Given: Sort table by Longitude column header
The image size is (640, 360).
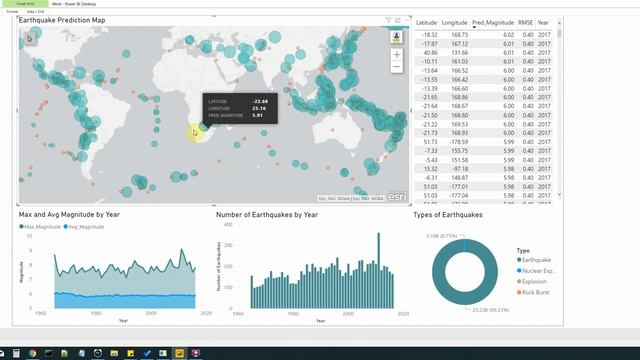Looking at the screenshot, I should (454, 23).
